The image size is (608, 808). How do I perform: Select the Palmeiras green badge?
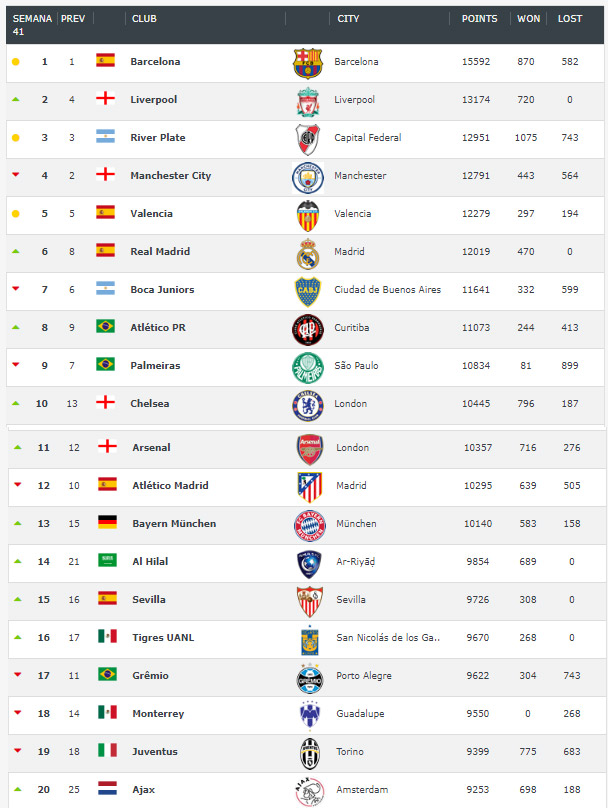(x=308, y=367)
